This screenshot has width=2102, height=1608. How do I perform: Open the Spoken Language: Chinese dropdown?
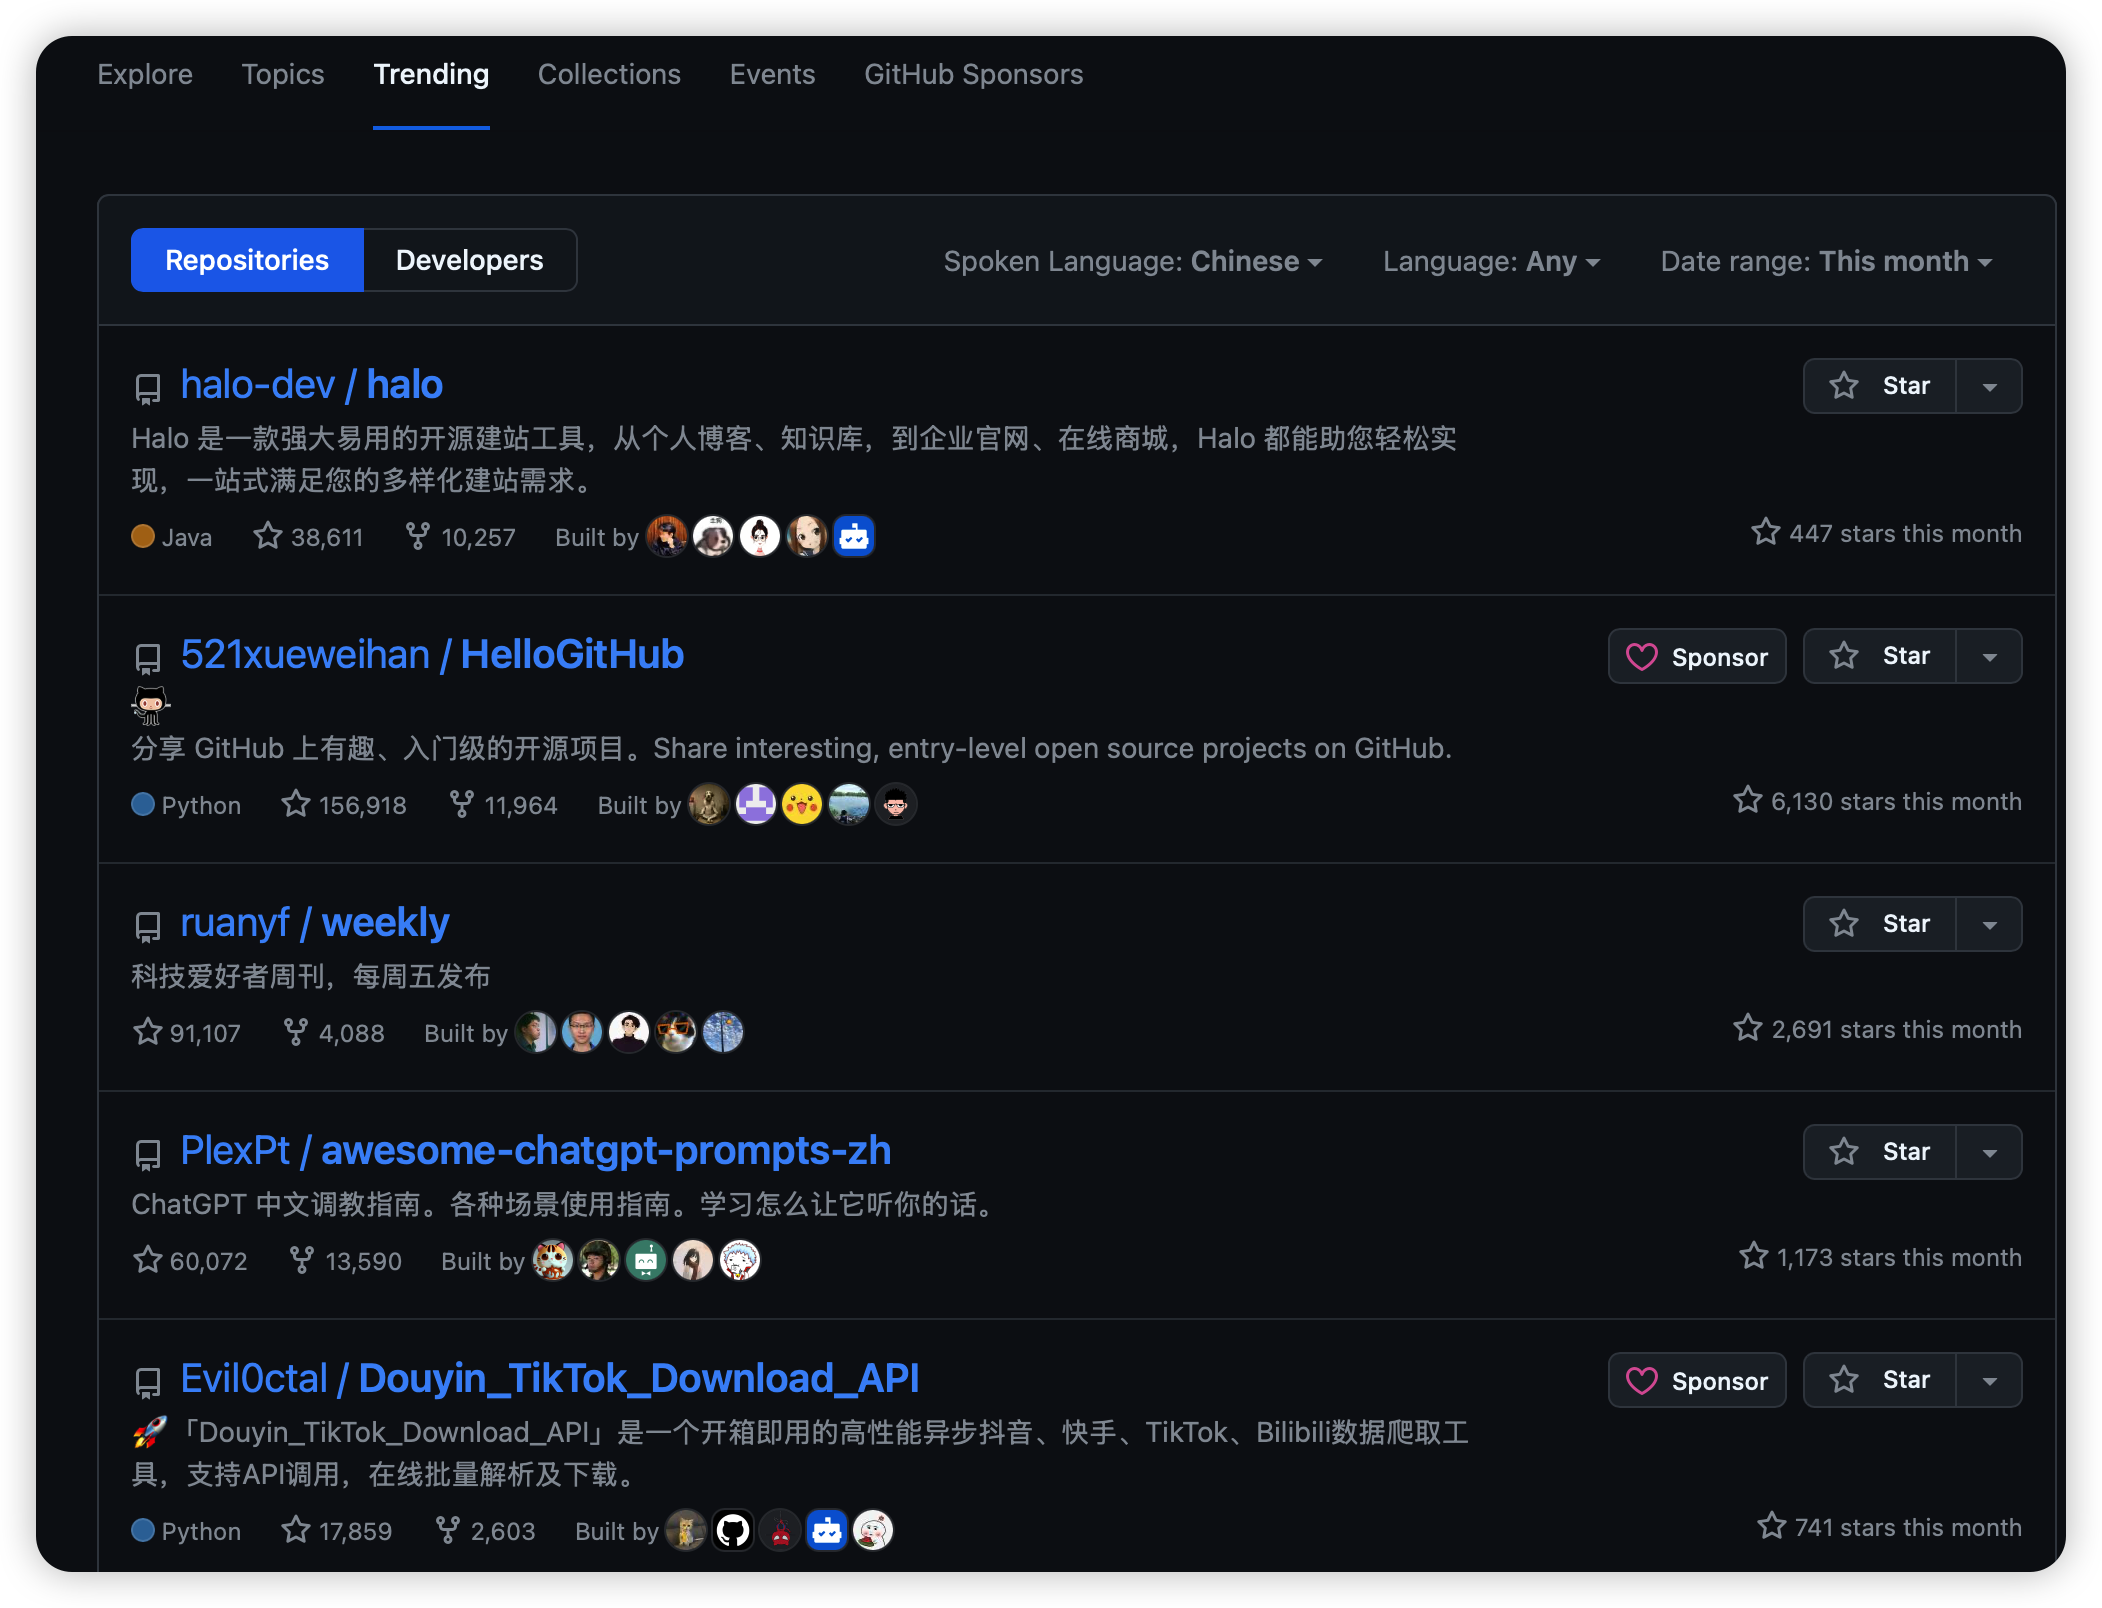pyautogui.click(x=1133, y=261)
